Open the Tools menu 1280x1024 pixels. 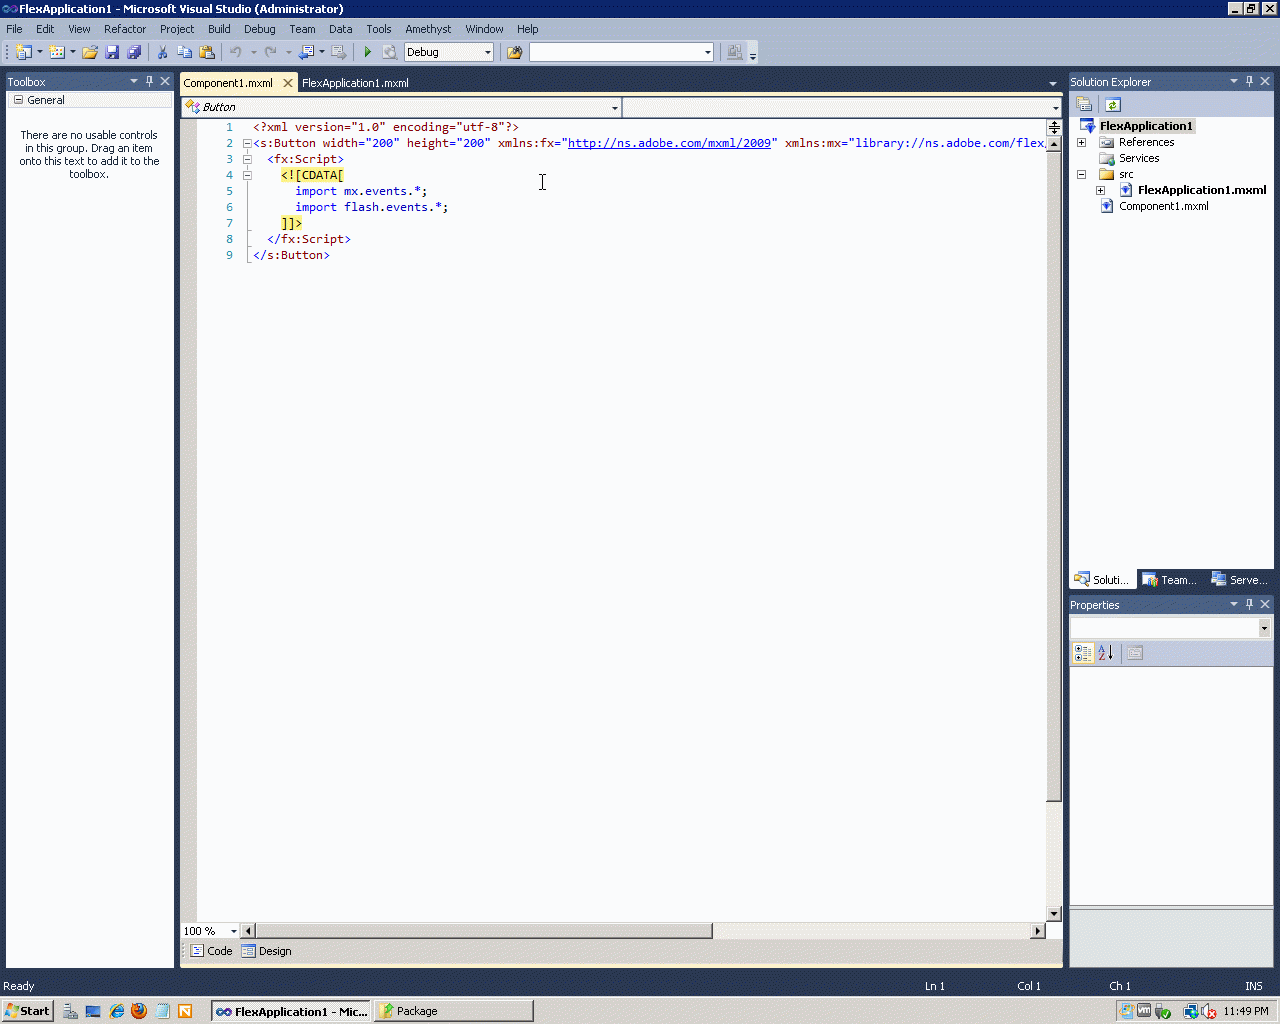coord(379,29)
